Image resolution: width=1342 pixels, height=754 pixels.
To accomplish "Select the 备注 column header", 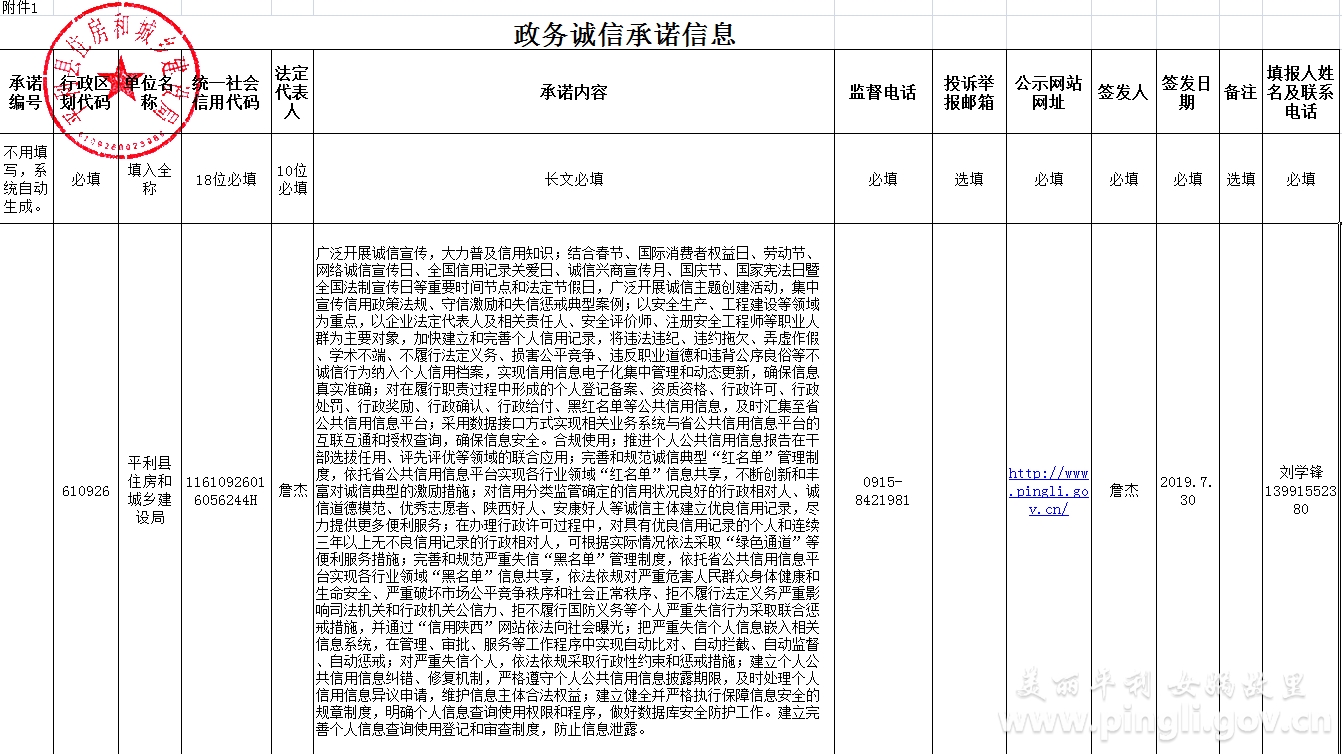I will (x=1241, y=92).
